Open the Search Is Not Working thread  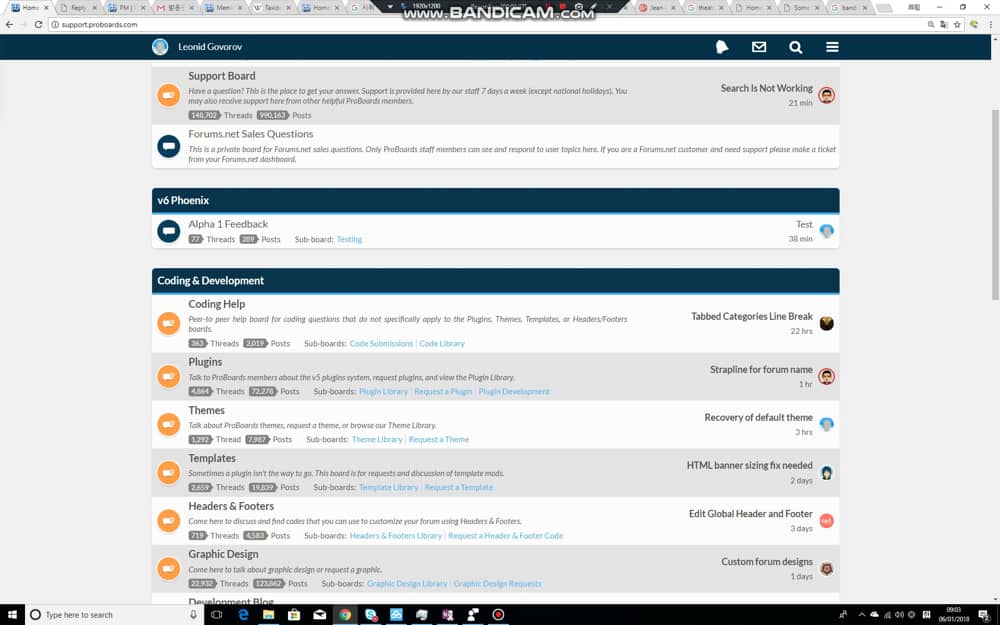tap(767, 88)
